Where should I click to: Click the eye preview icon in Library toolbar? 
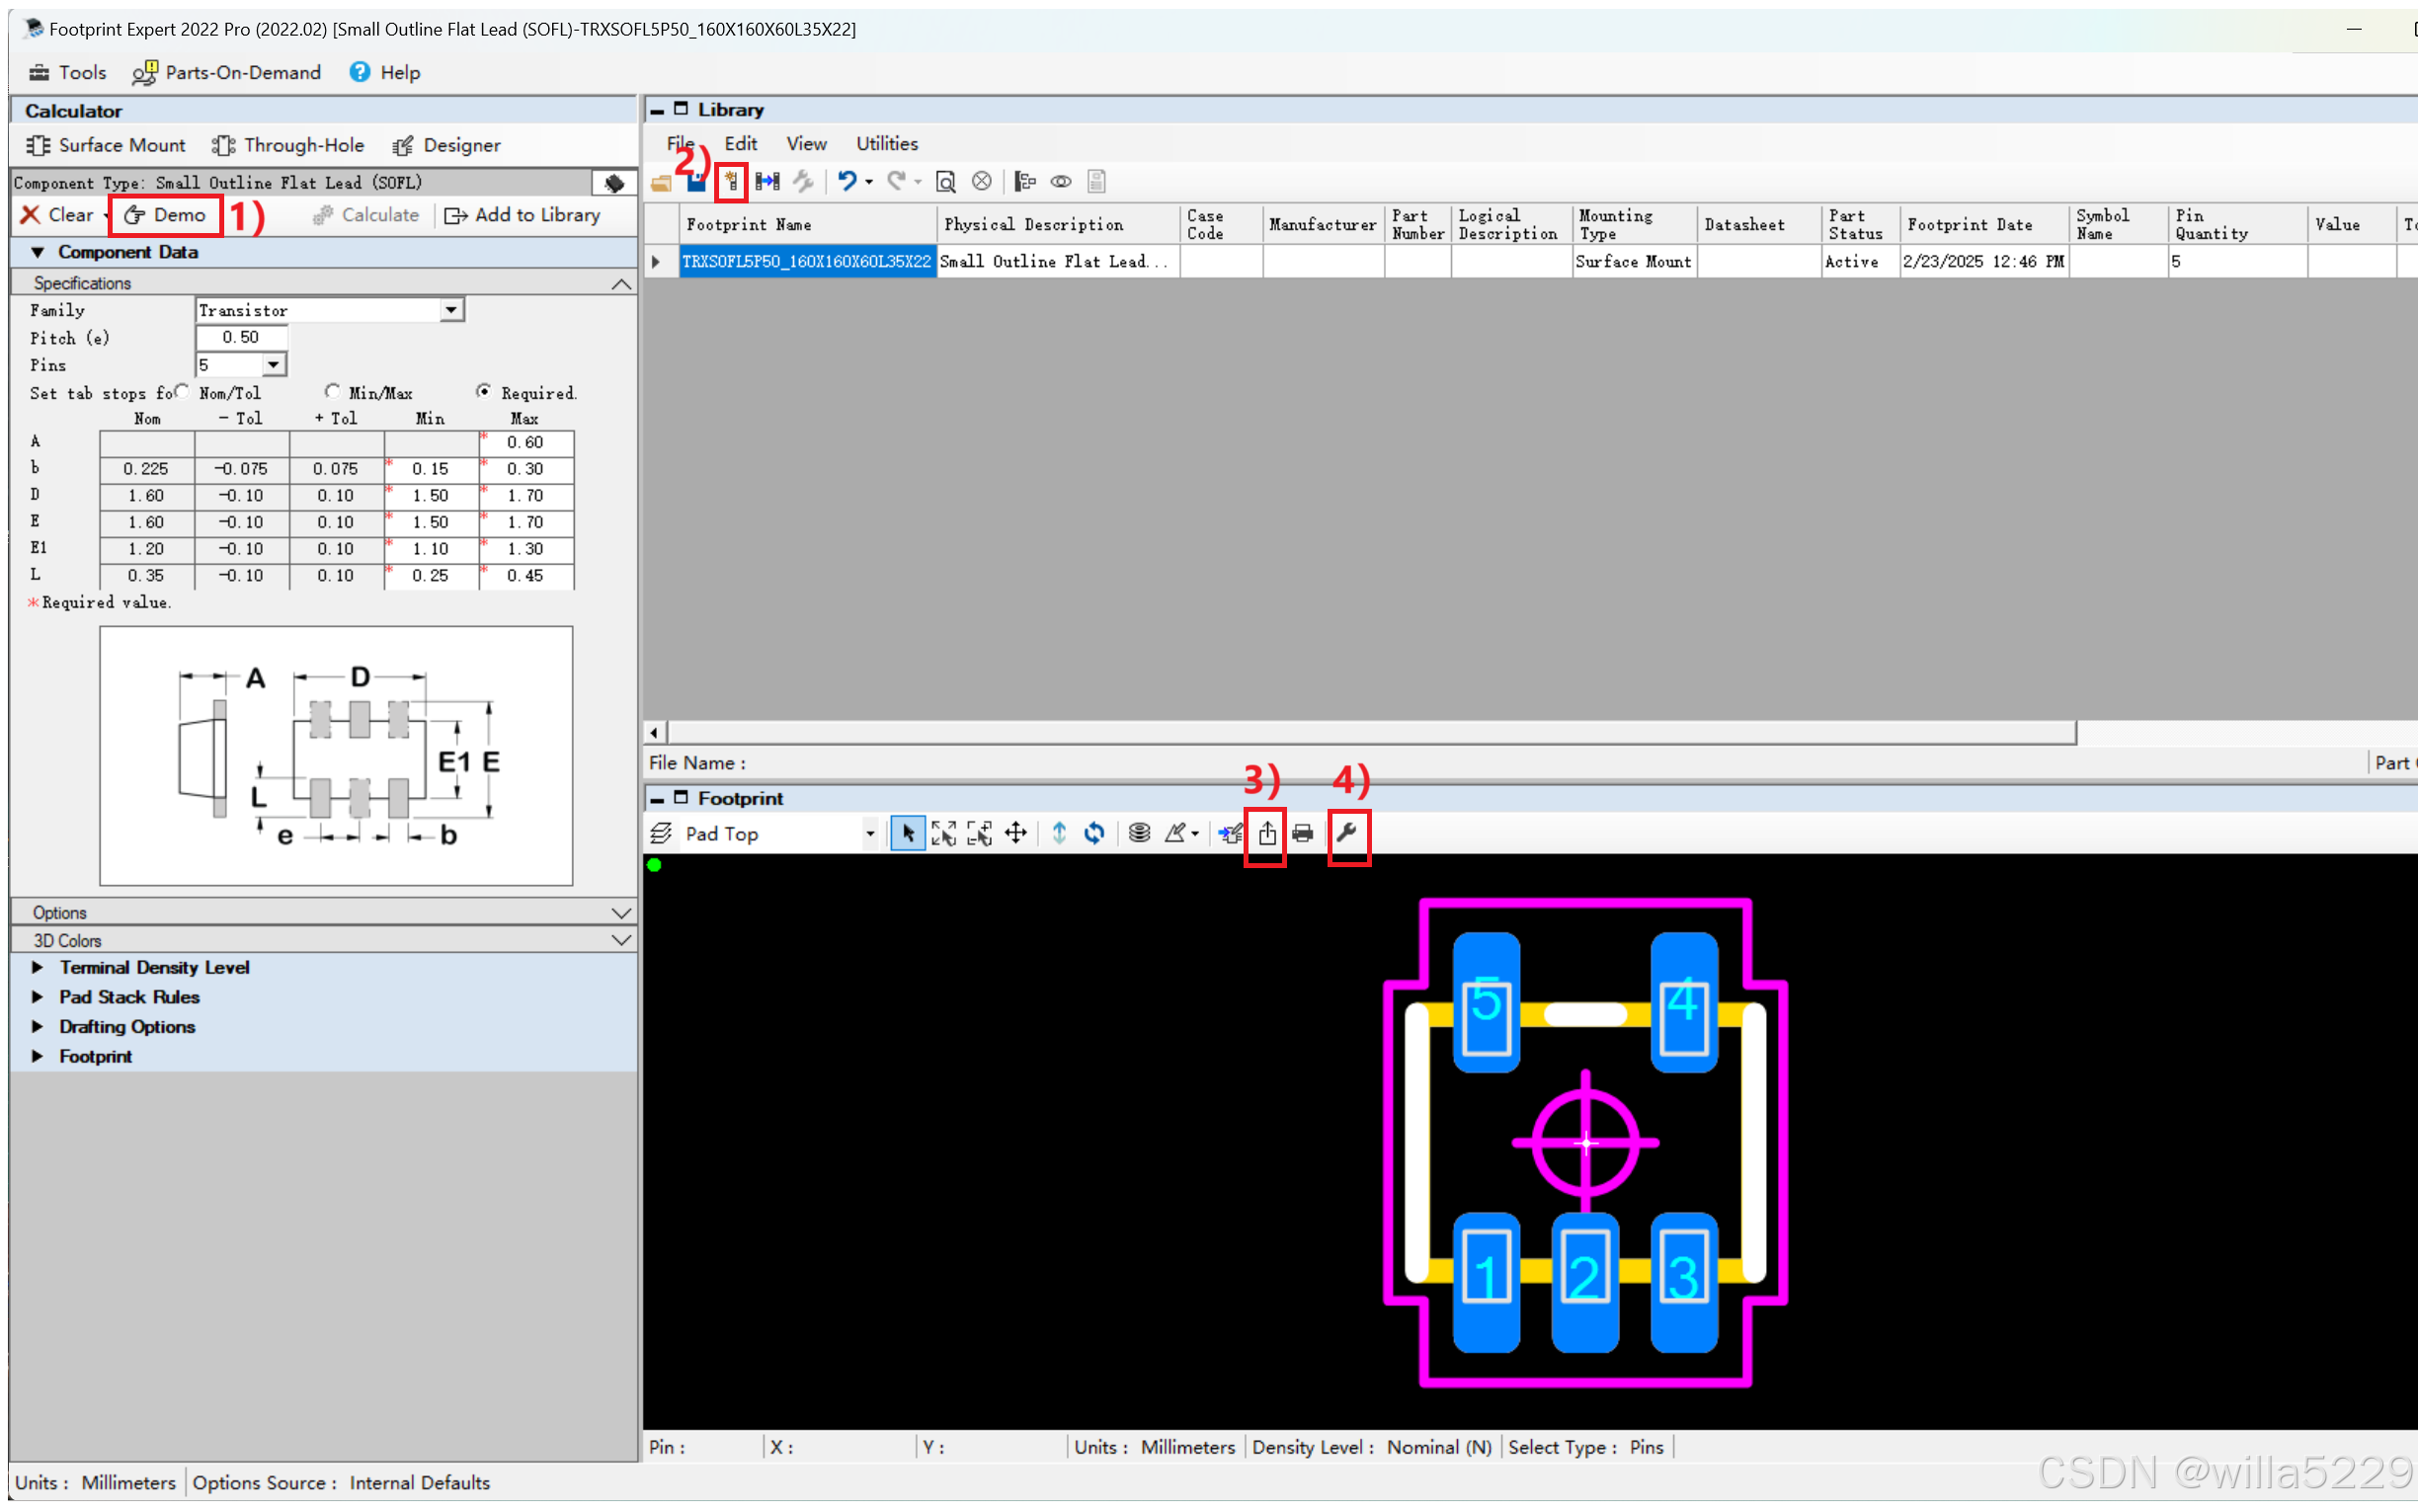tap(1061, 181)
